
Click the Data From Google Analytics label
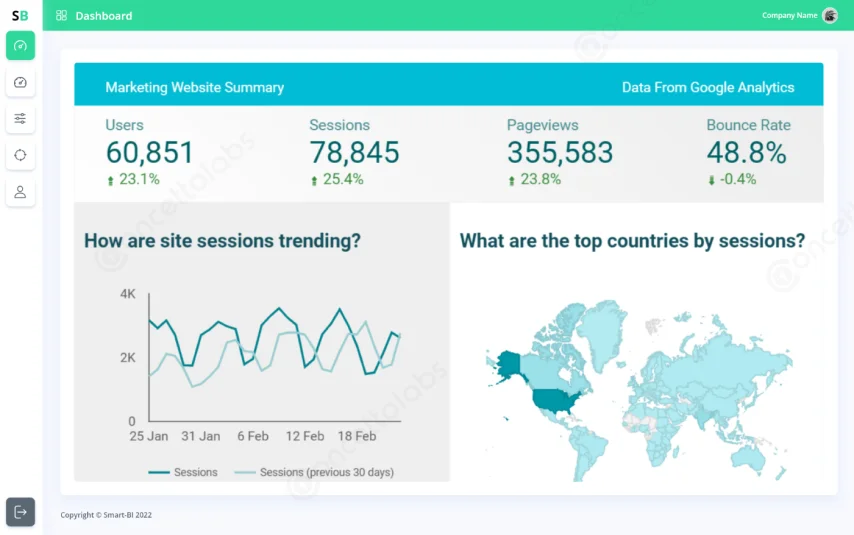707,88
